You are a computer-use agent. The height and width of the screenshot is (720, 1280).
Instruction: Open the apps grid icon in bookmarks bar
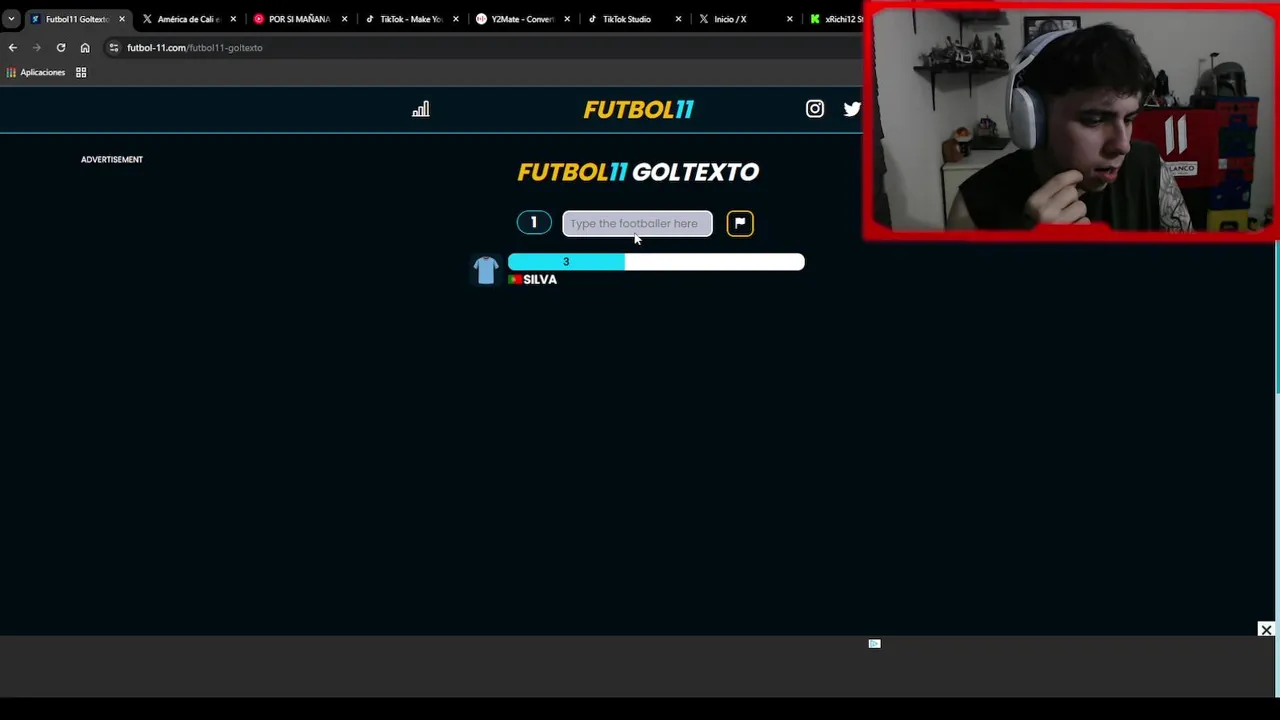pos(81,72)
